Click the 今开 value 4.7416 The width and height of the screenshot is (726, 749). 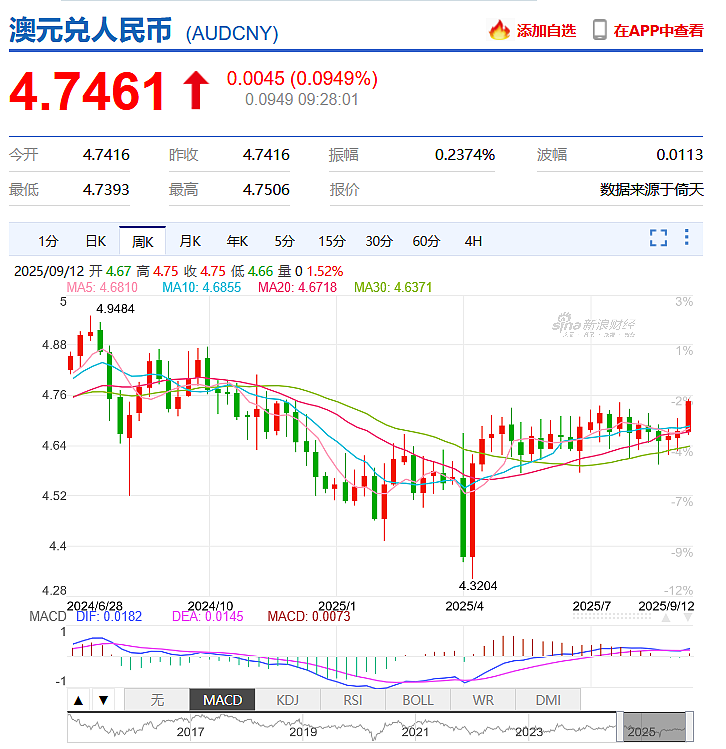pos(106,155)
